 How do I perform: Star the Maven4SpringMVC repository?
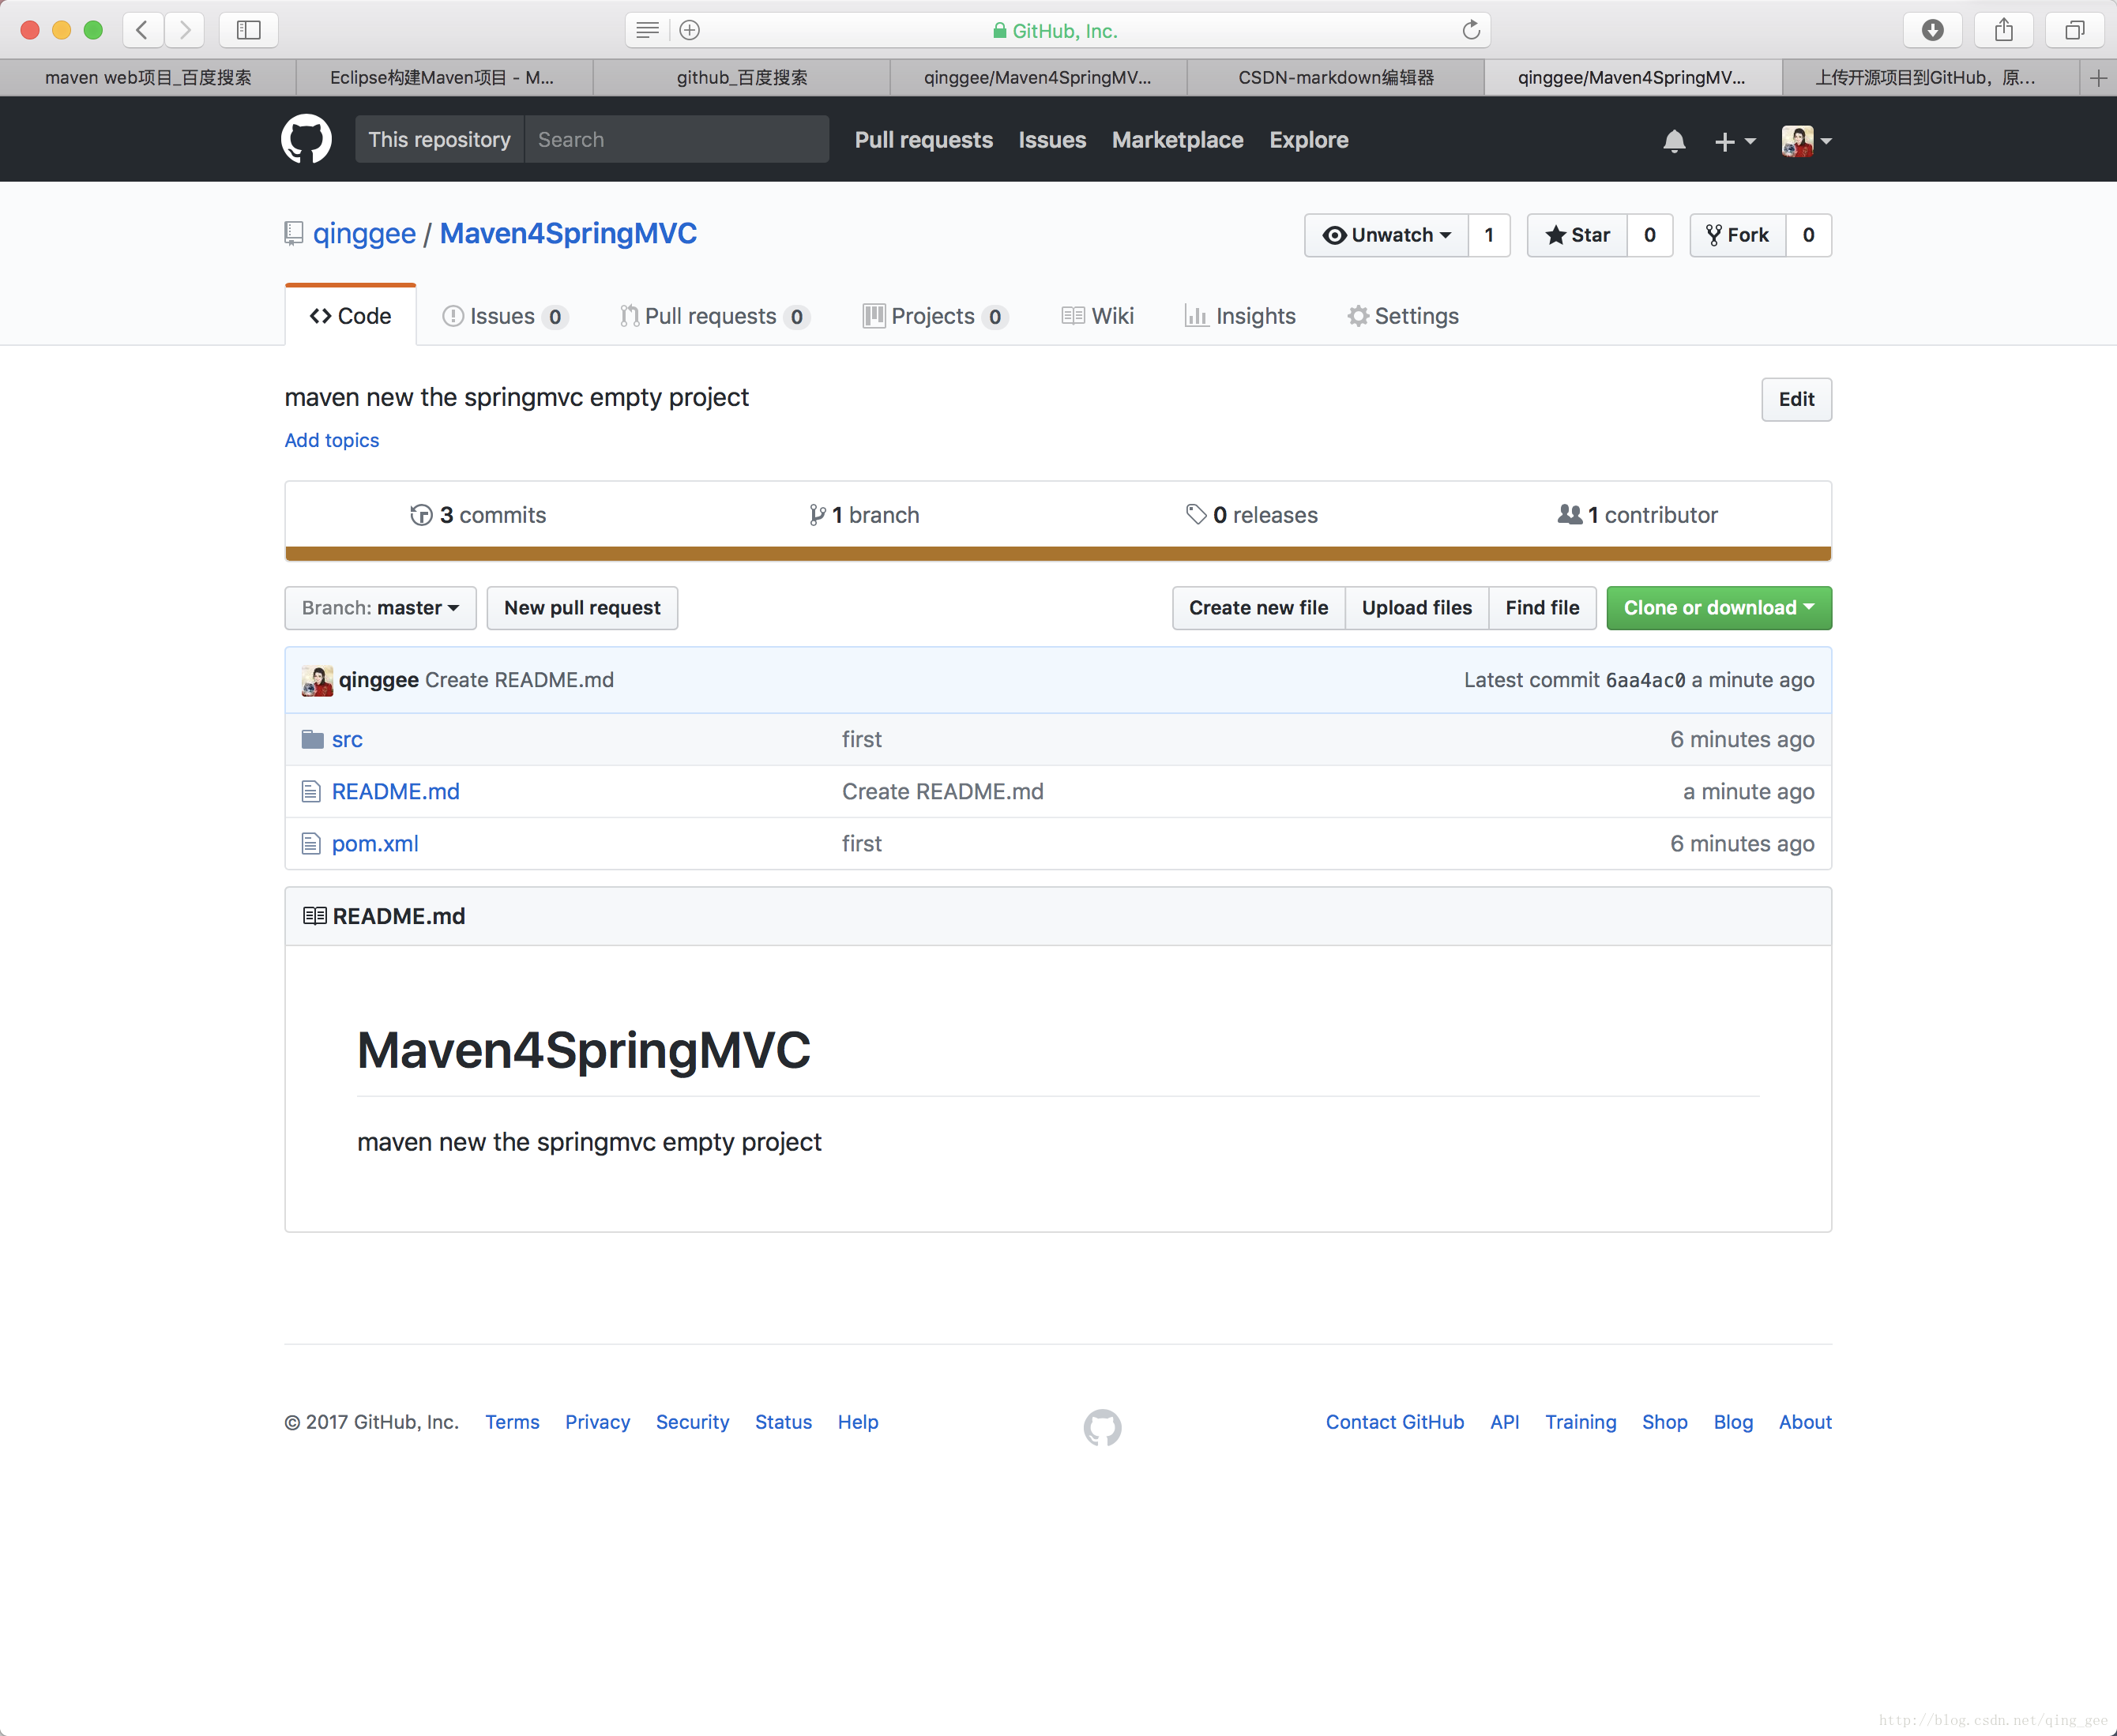pyautogui.click(x=1577, y=235)
